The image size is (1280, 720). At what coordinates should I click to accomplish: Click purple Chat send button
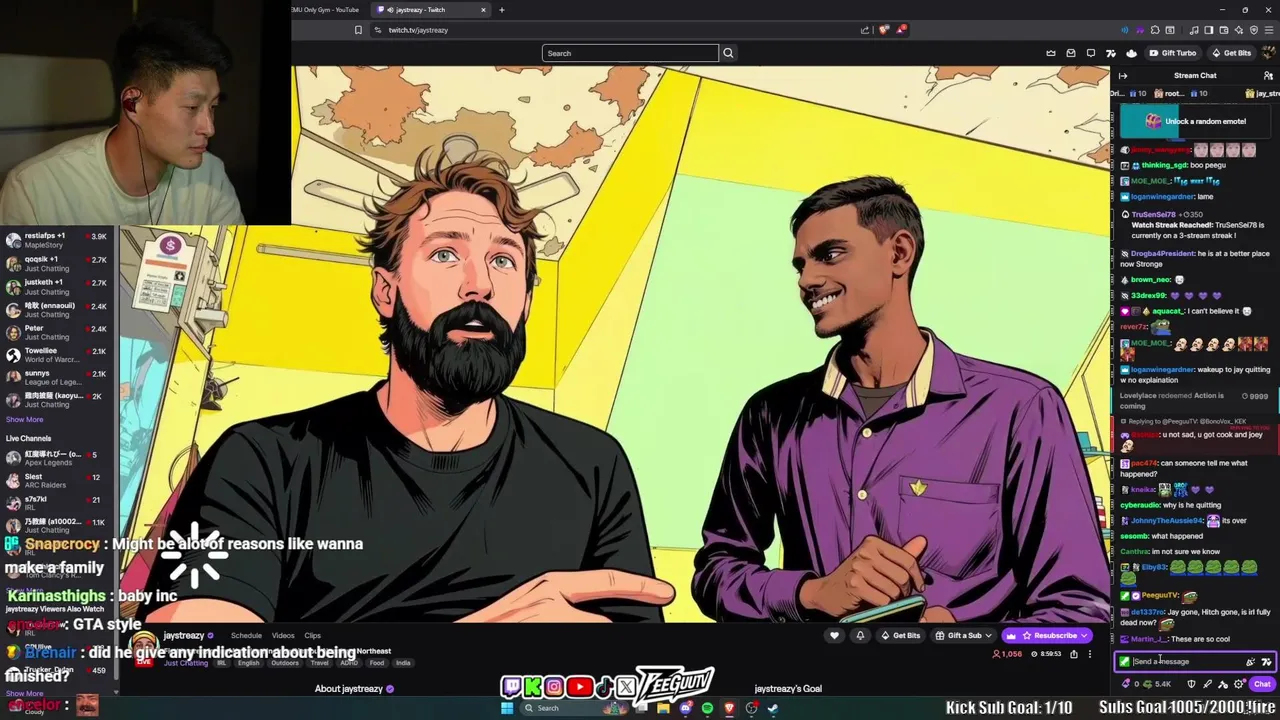pyautogui.click(x=1263, y=684)
